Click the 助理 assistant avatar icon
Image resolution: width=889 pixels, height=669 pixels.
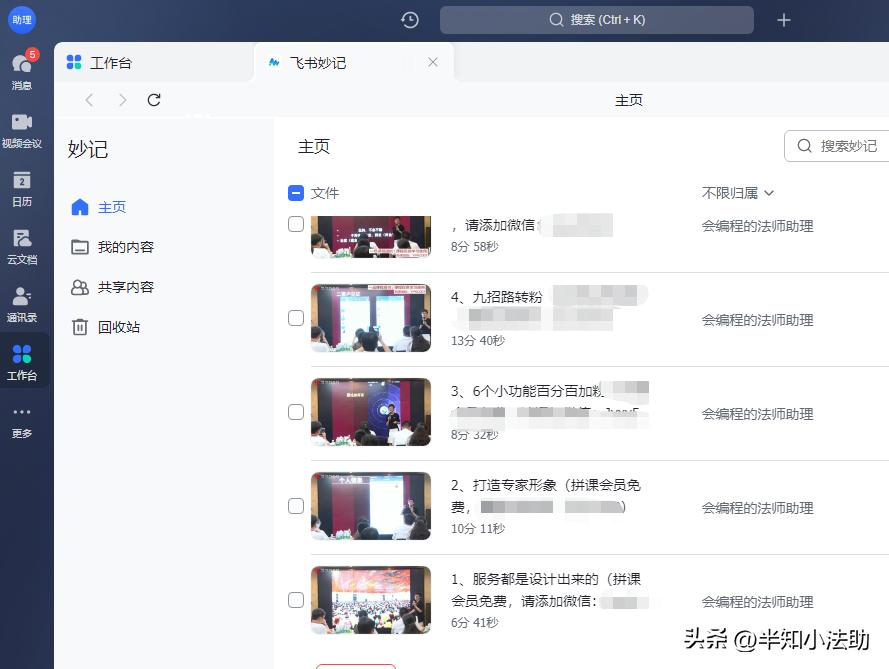tap(22, 20)
